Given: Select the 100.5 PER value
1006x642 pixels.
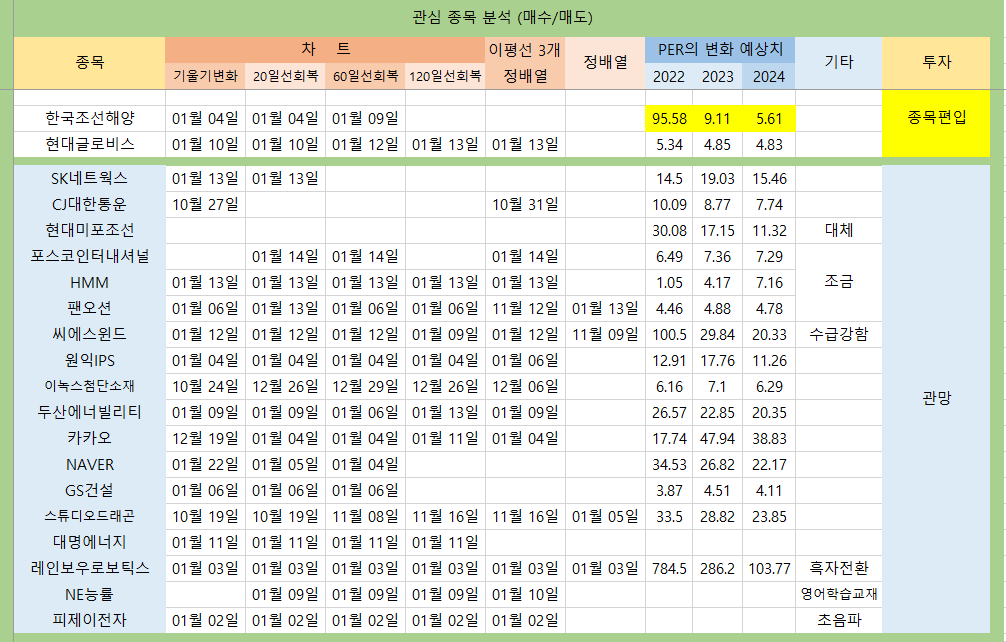Looking at the screenshot, I should point(669,334).
